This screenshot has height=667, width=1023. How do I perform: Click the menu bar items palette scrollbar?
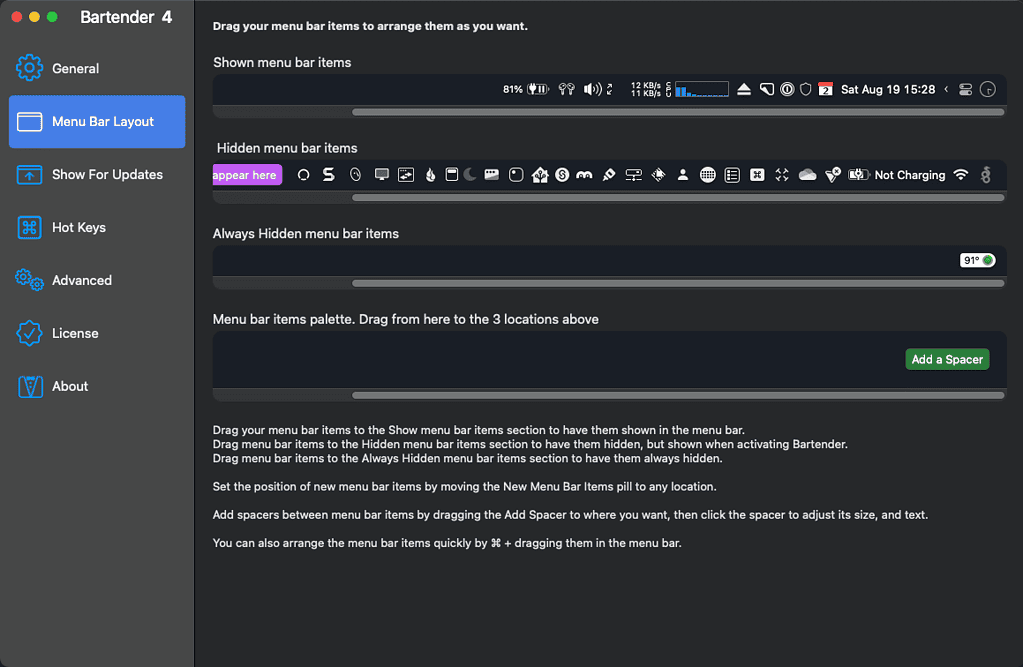[x=678, y=396]
